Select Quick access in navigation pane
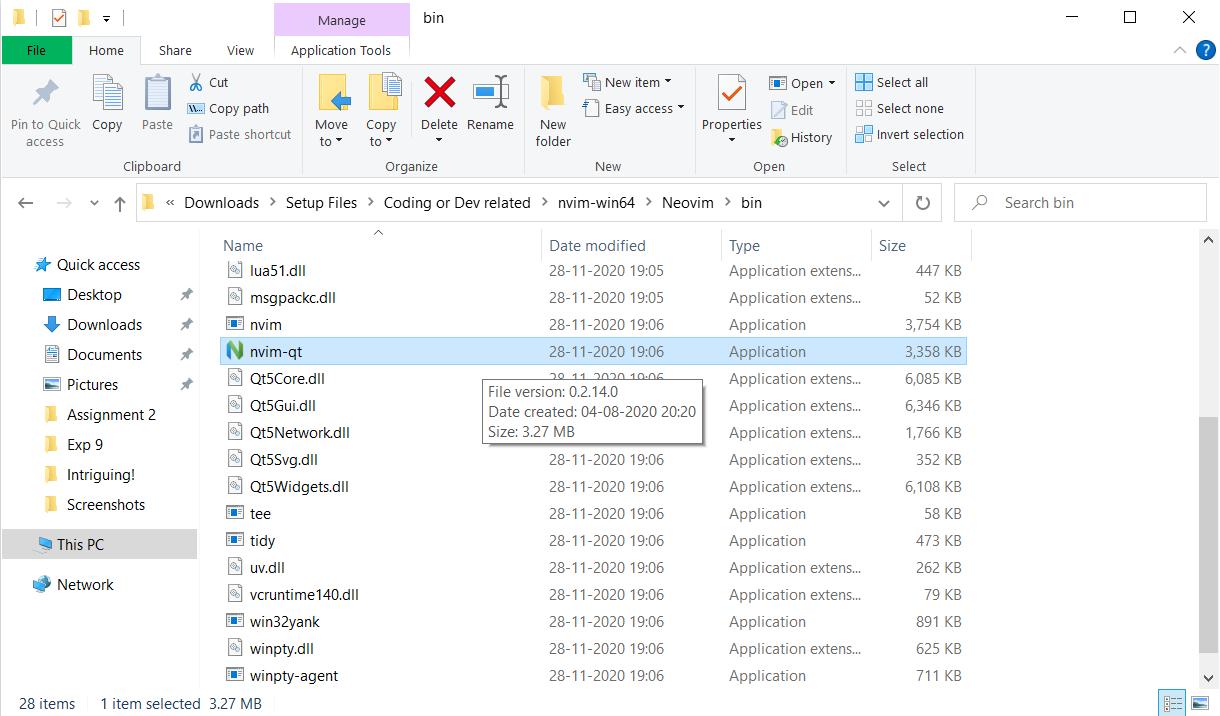The height and width of the screenshot is (716, 1220). tap(98, 264)
